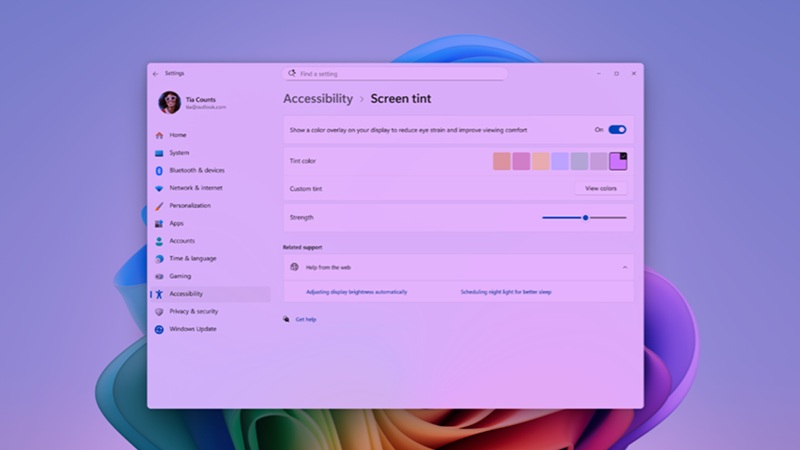
Task: Click Tia Counts account name
Action: [201, 99]
